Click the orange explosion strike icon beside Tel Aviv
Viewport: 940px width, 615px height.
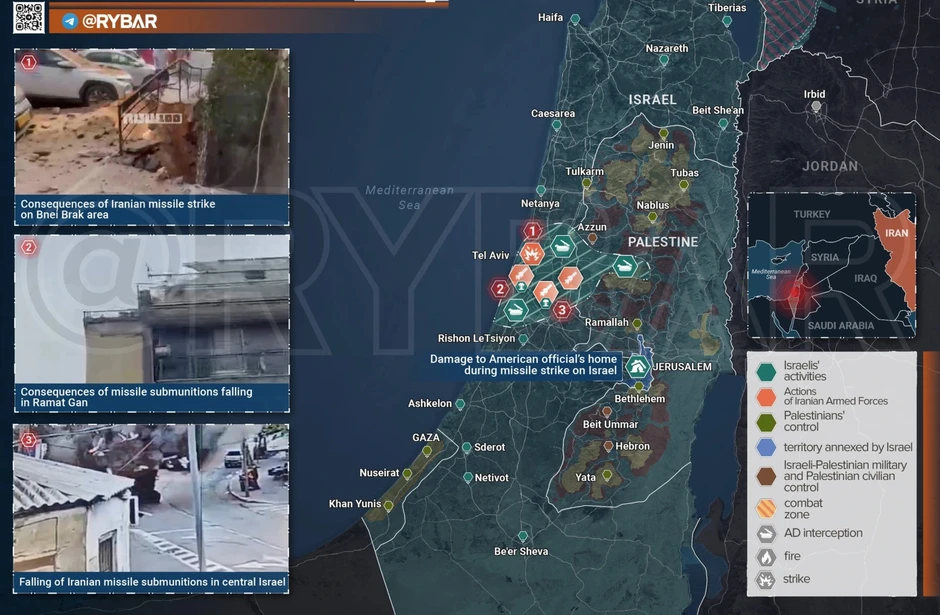point(531,254)
